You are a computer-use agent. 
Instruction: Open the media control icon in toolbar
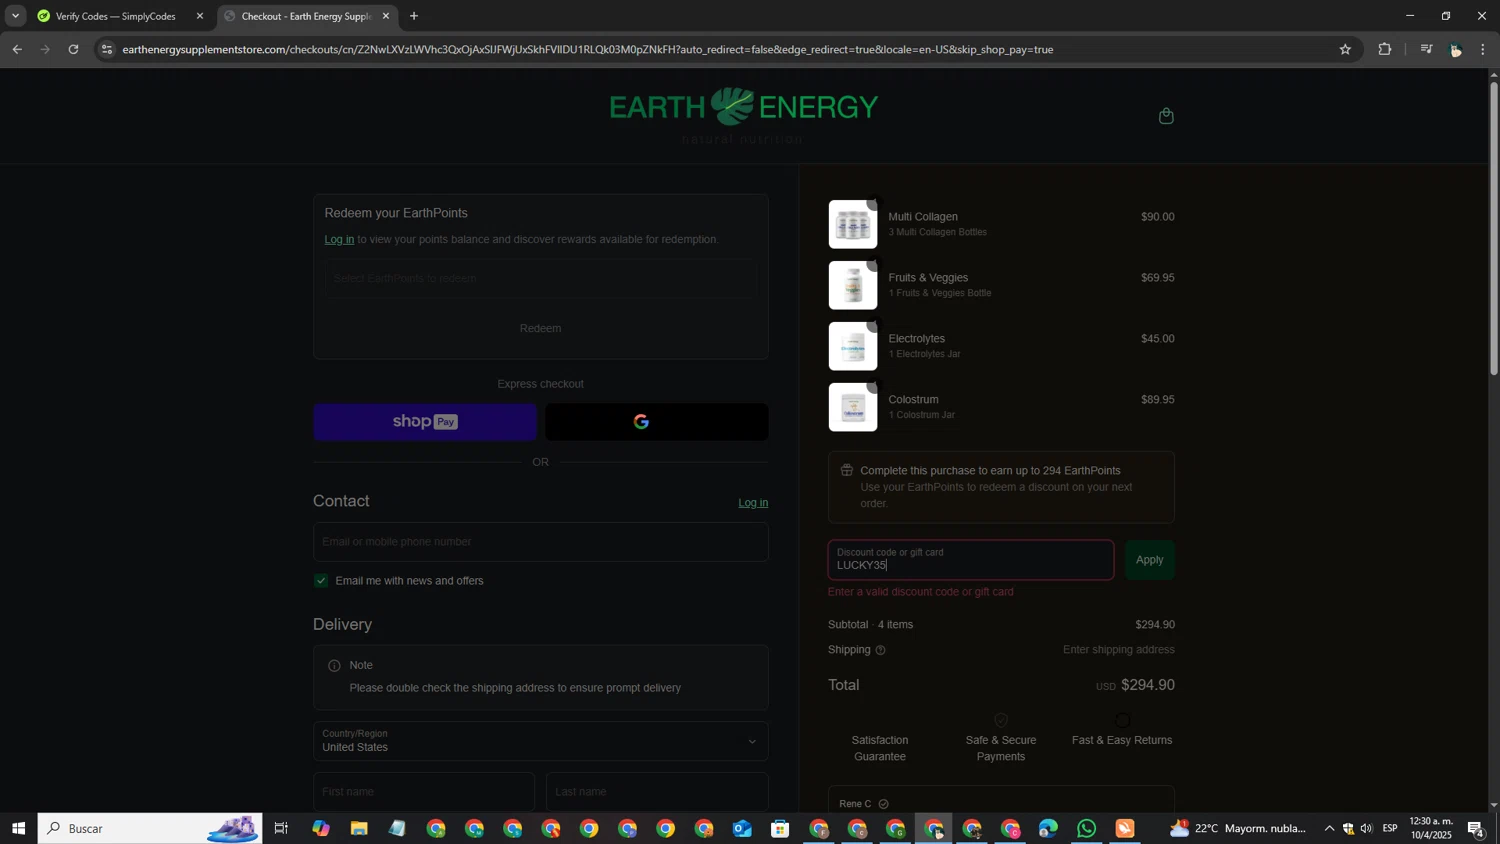[x=1426, y=49]
